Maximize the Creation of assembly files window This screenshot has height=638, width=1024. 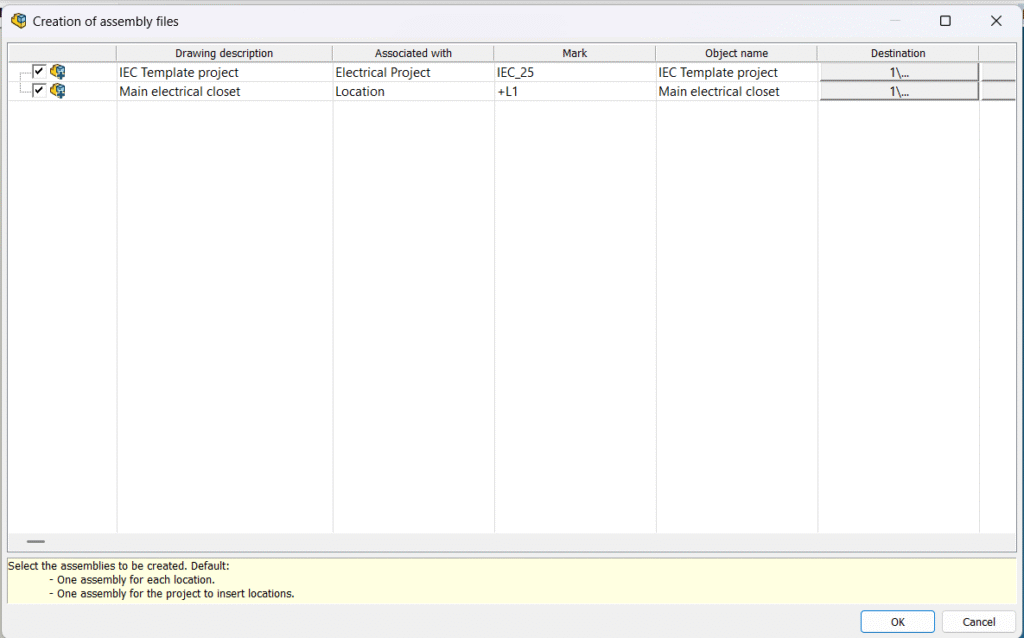point(945,20)
